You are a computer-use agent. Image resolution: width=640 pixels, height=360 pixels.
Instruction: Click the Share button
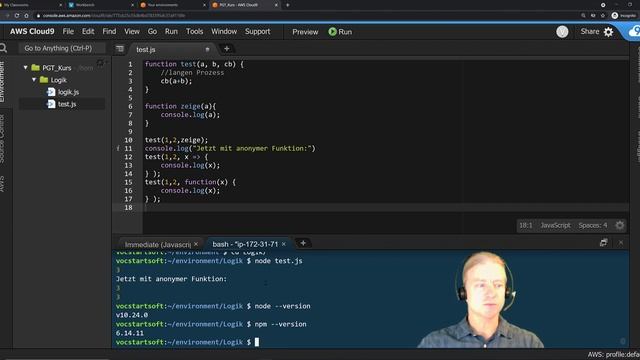pyautogui.click(x=589, y=31)
